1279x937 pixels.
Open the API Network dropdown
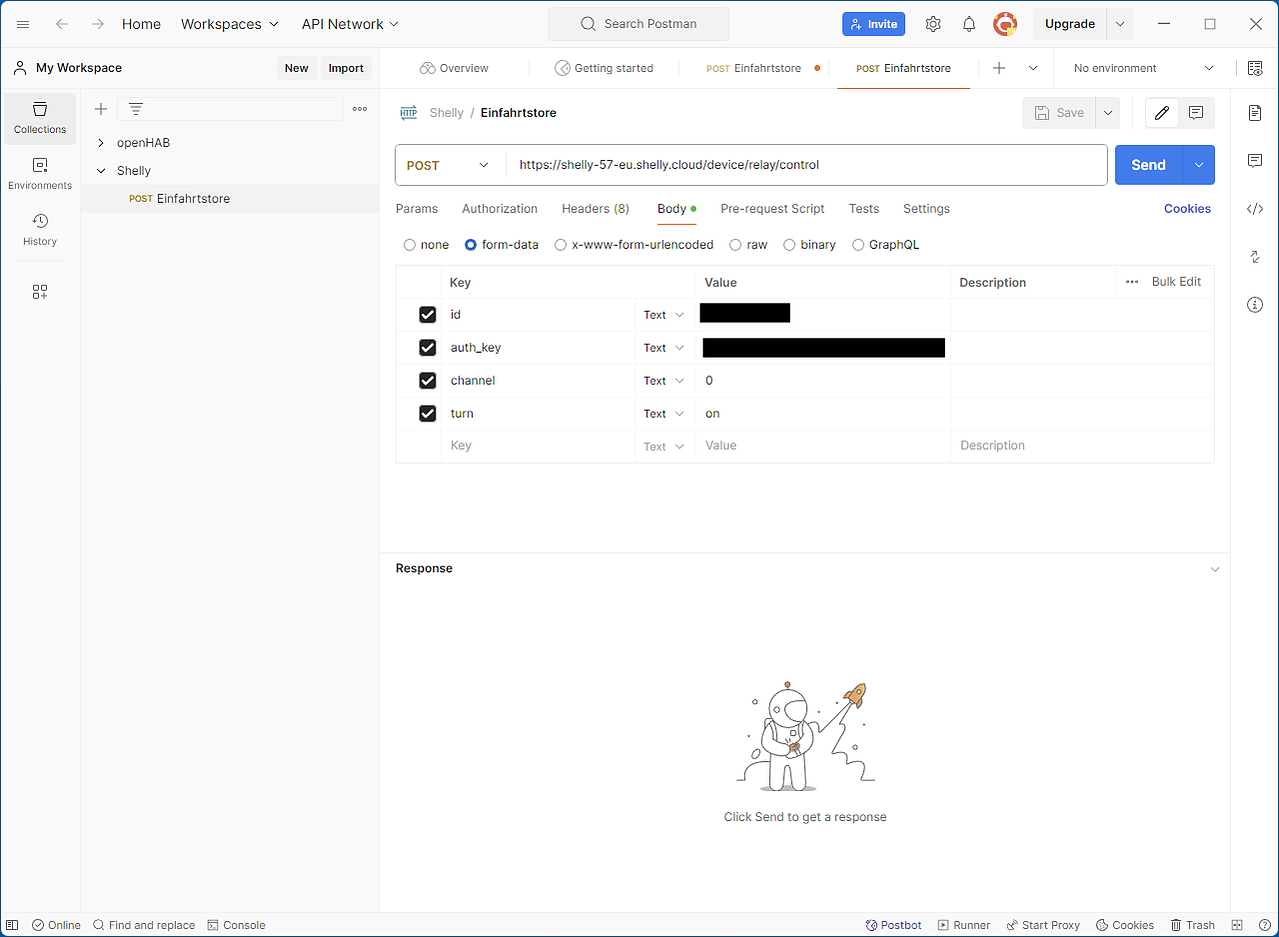(x=350, y=24)
